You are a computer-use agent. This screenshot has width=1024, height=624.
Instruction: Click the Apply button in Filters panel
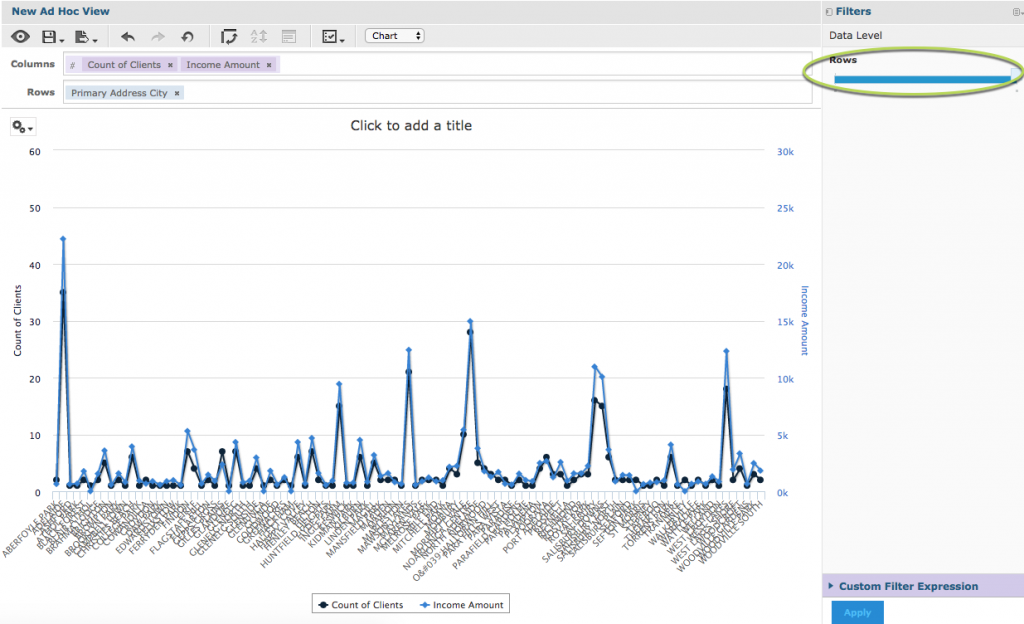(856, 612)
